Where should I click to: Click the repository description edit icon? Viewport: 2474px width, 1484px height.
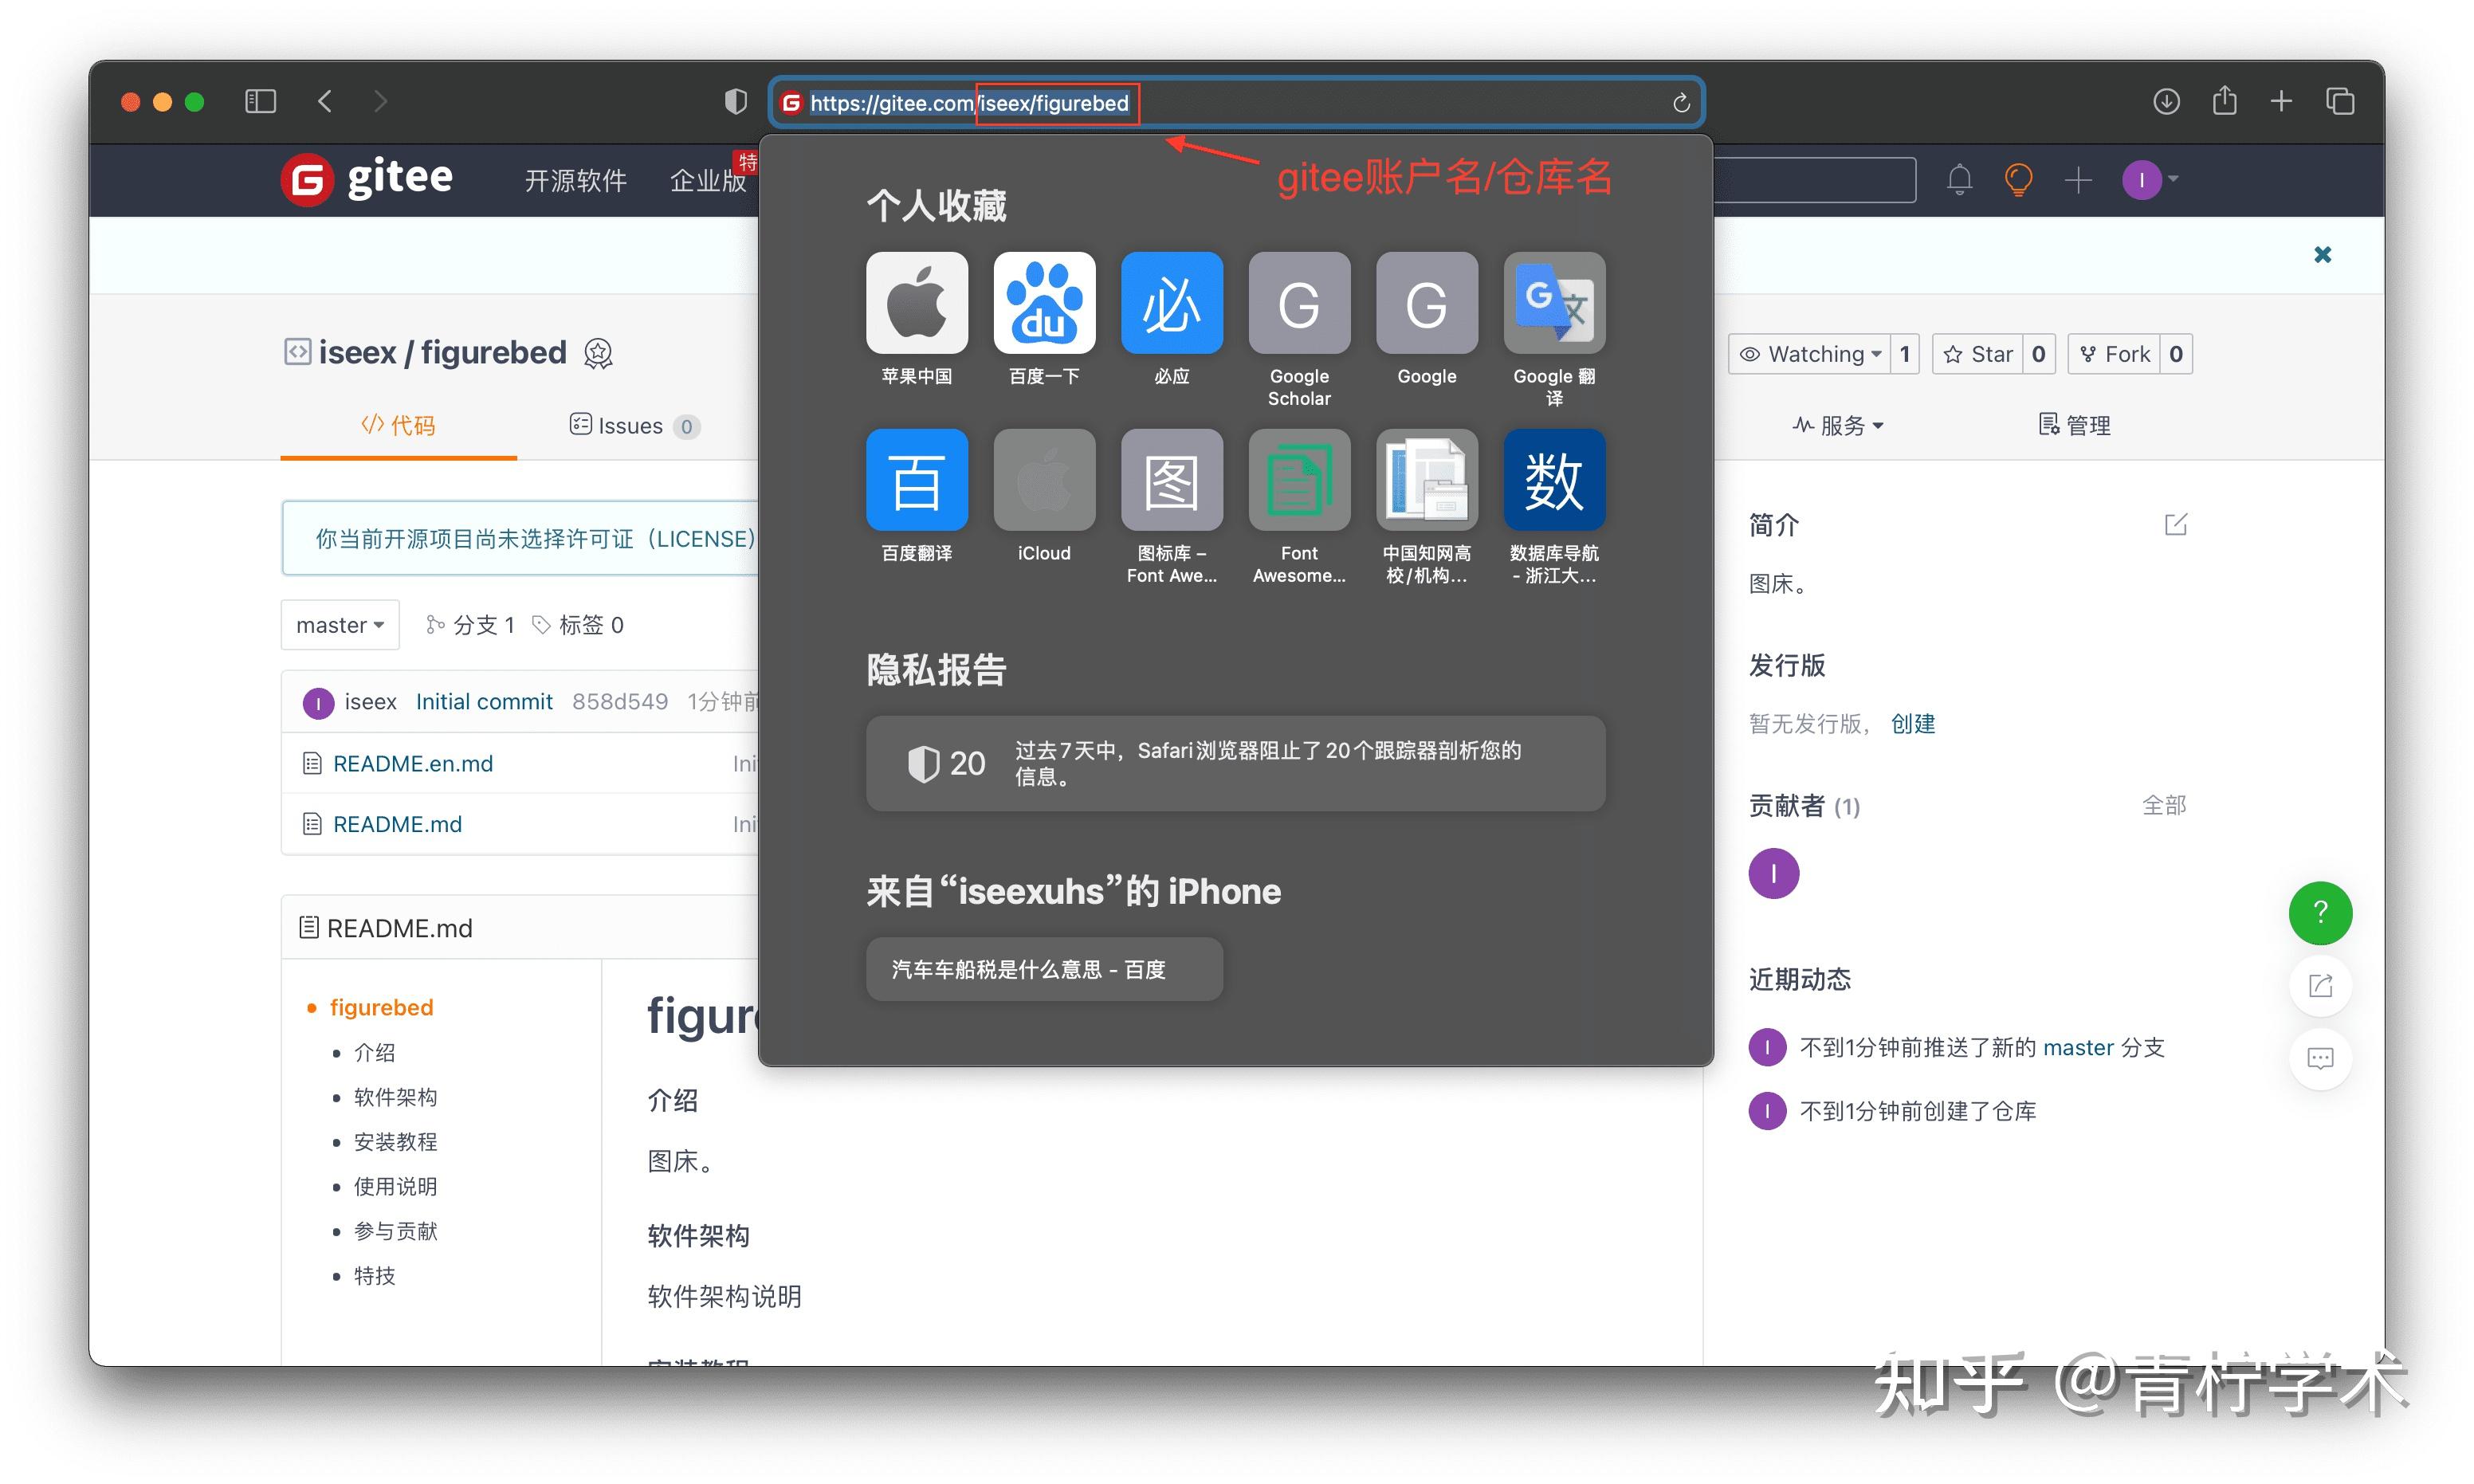tap(2175, 524)
